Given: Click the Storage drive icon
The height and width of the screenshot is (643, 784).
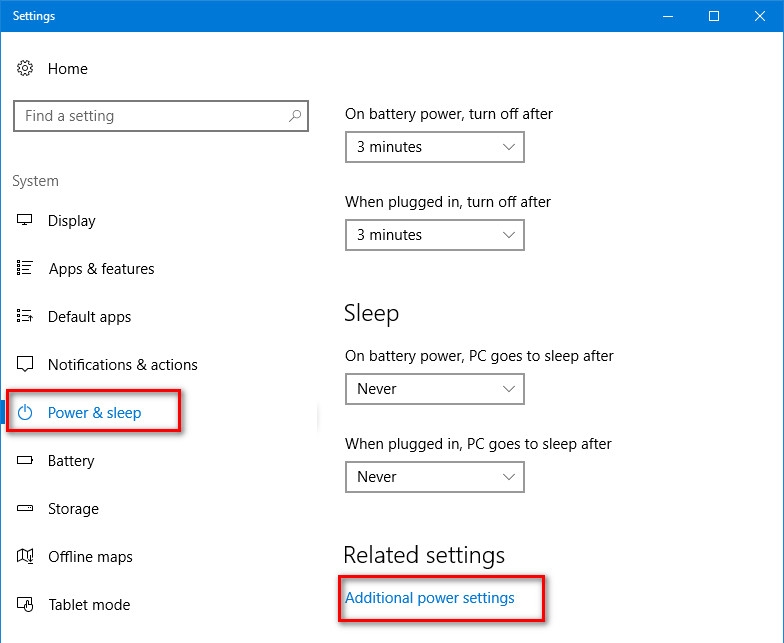Looking at the screenshot, I should tap(24, 508).
